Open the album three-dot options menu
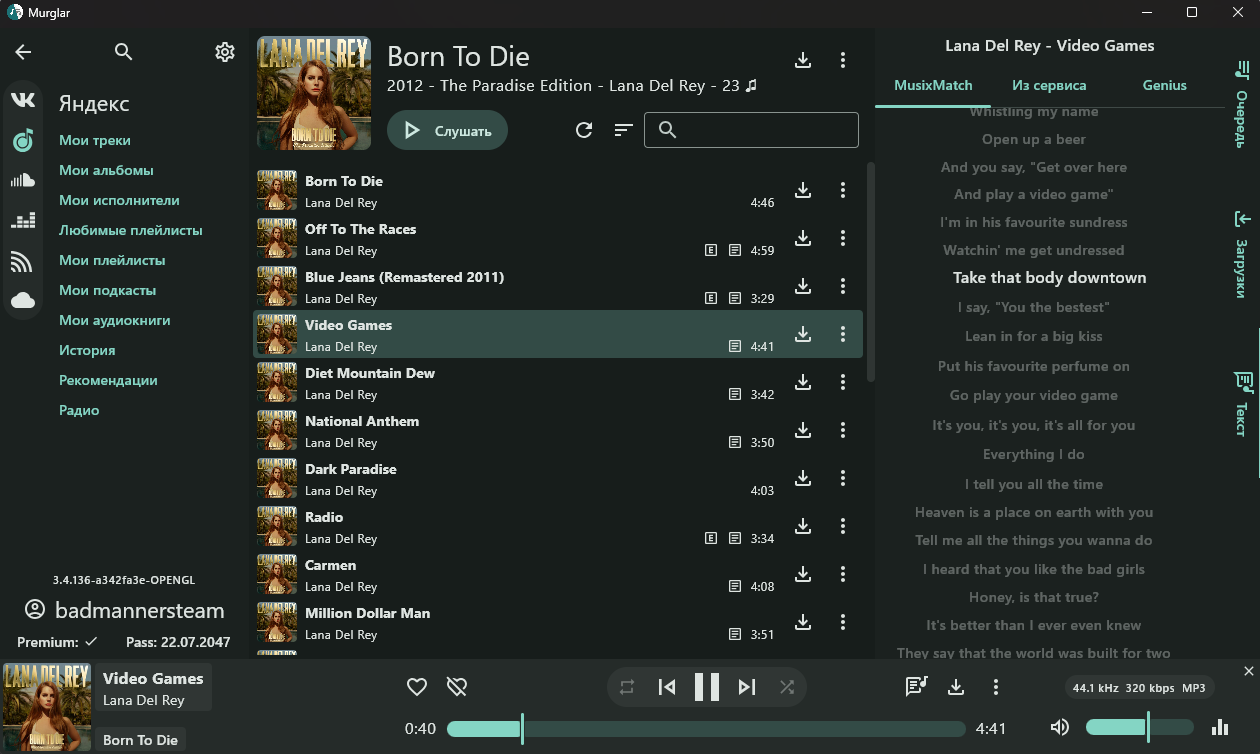The image size is (1260, 754). tap(843, 61)
